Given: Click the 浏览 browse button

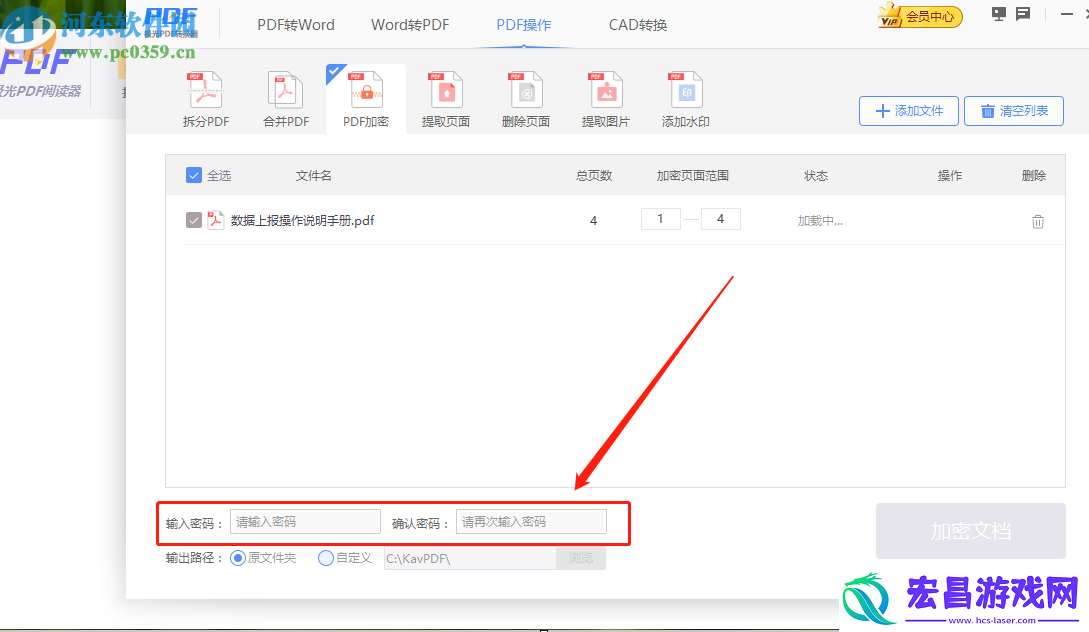Looking at the screenshot, I should (581, 558).
